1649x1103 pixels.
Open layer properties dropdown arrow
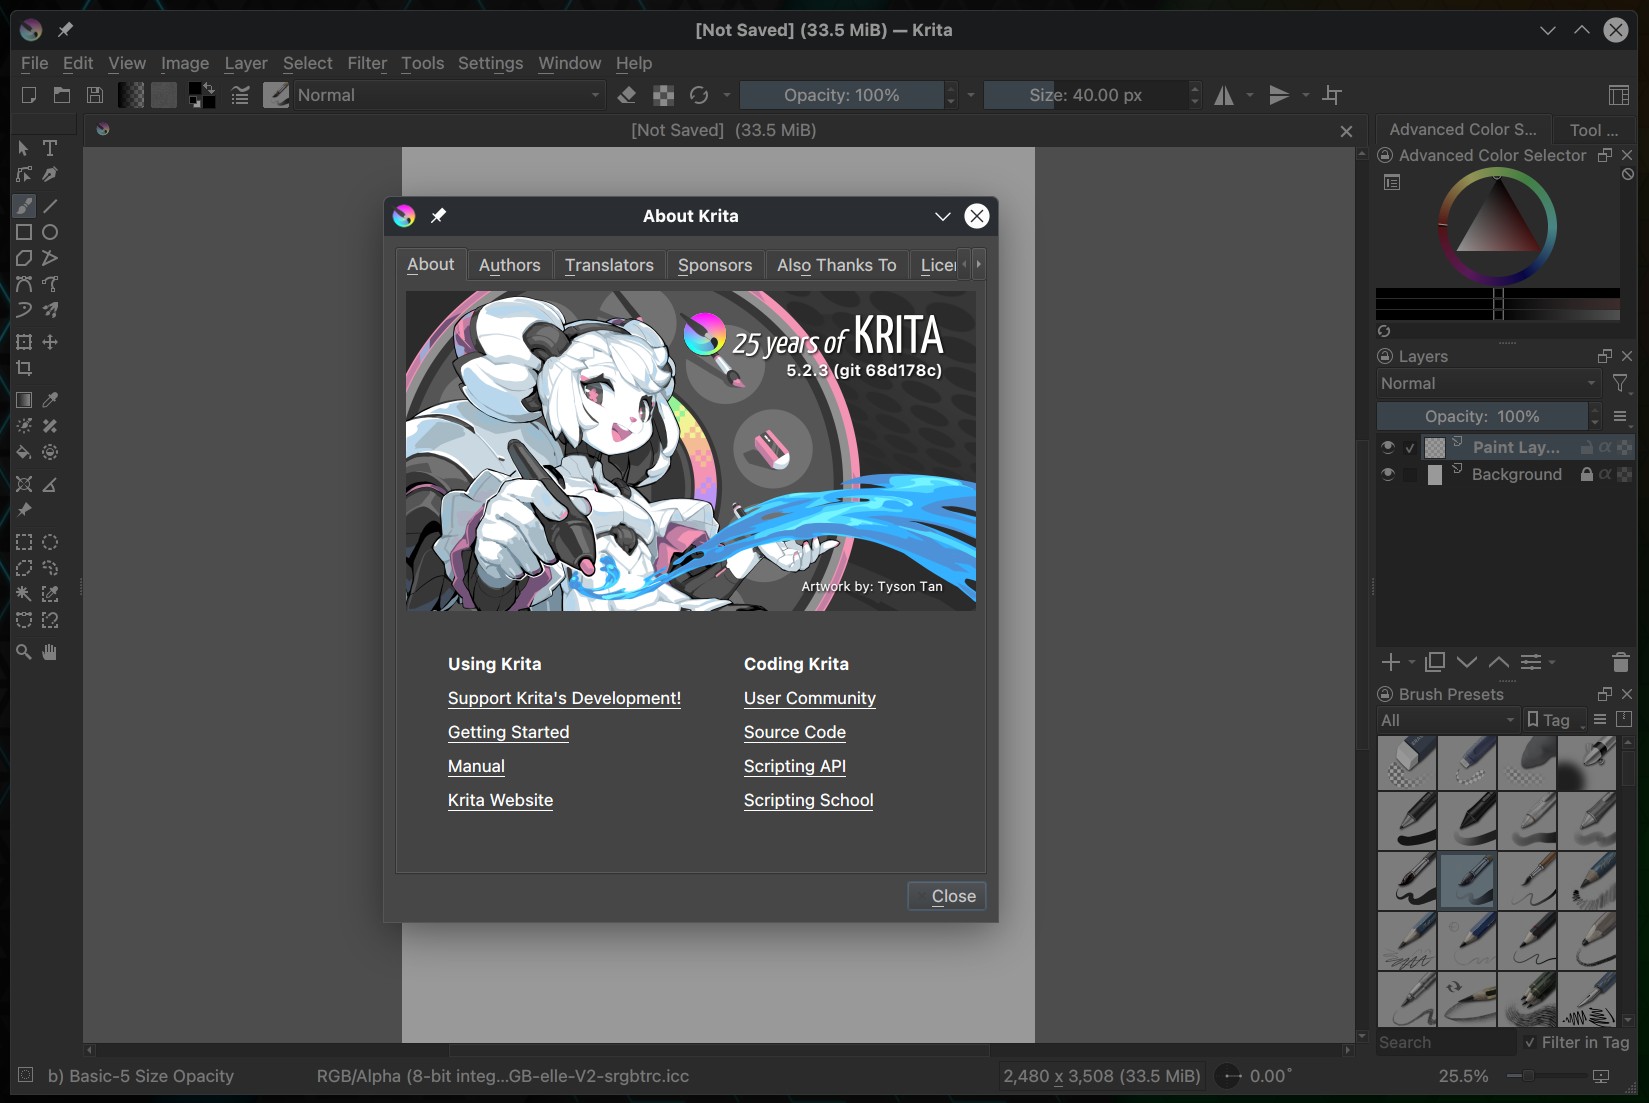(1552, 662)
